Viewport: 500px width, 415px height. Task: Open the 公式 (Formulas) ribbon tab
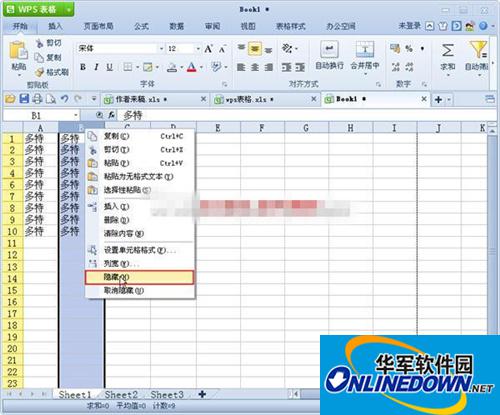[x=141, y=26]
